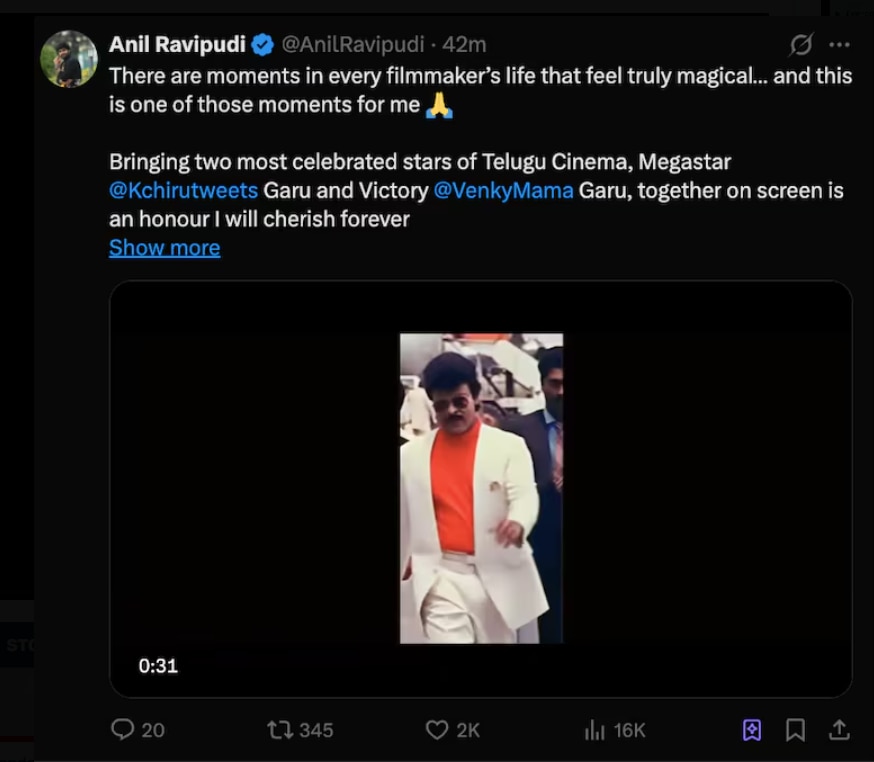Click the @AnilRavipudi handle
The image size is (874, 762).
pyautogui.click(x=353, y=44)
